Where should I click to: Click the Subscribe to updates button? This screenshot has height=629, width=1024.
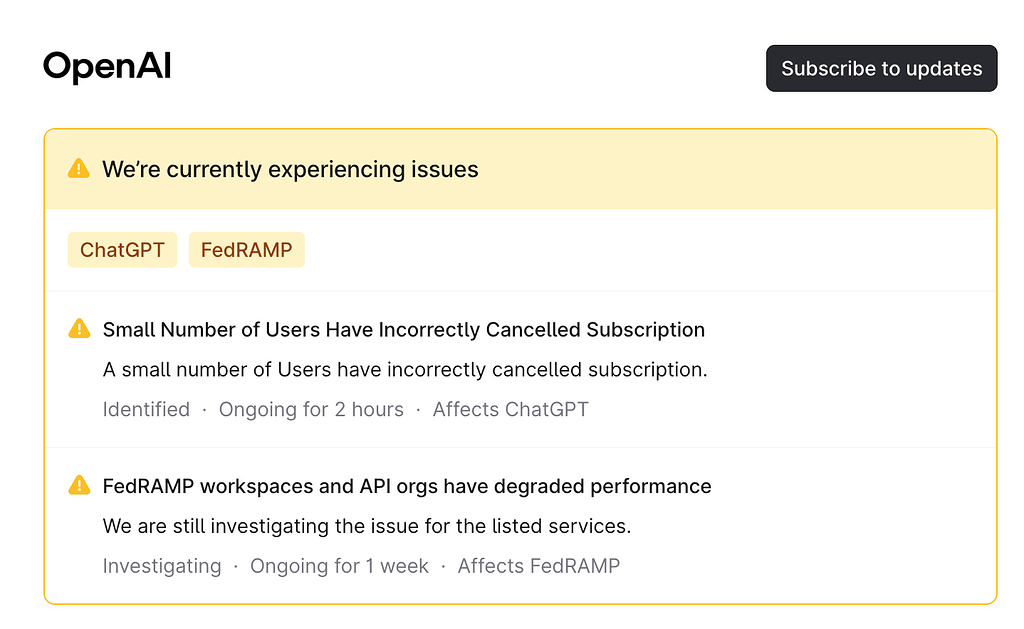(x=881, y=69)
